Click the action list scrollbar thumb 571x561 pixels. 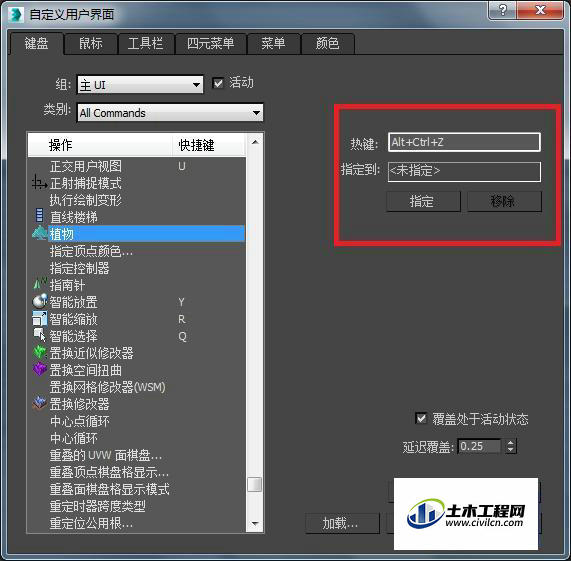click(x=255, y=485)
